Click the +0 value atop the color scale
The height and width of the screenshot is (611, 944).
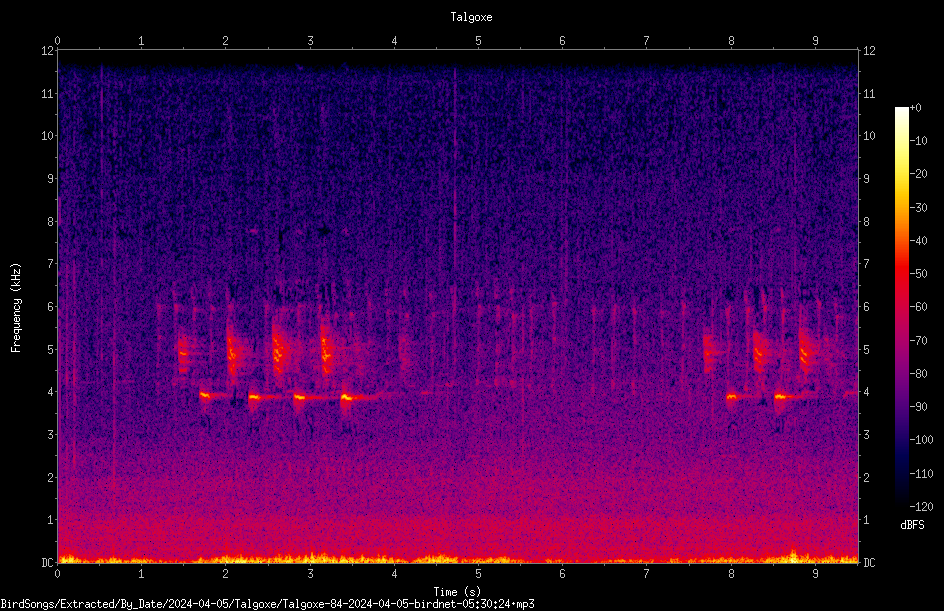tap(916, 108)
